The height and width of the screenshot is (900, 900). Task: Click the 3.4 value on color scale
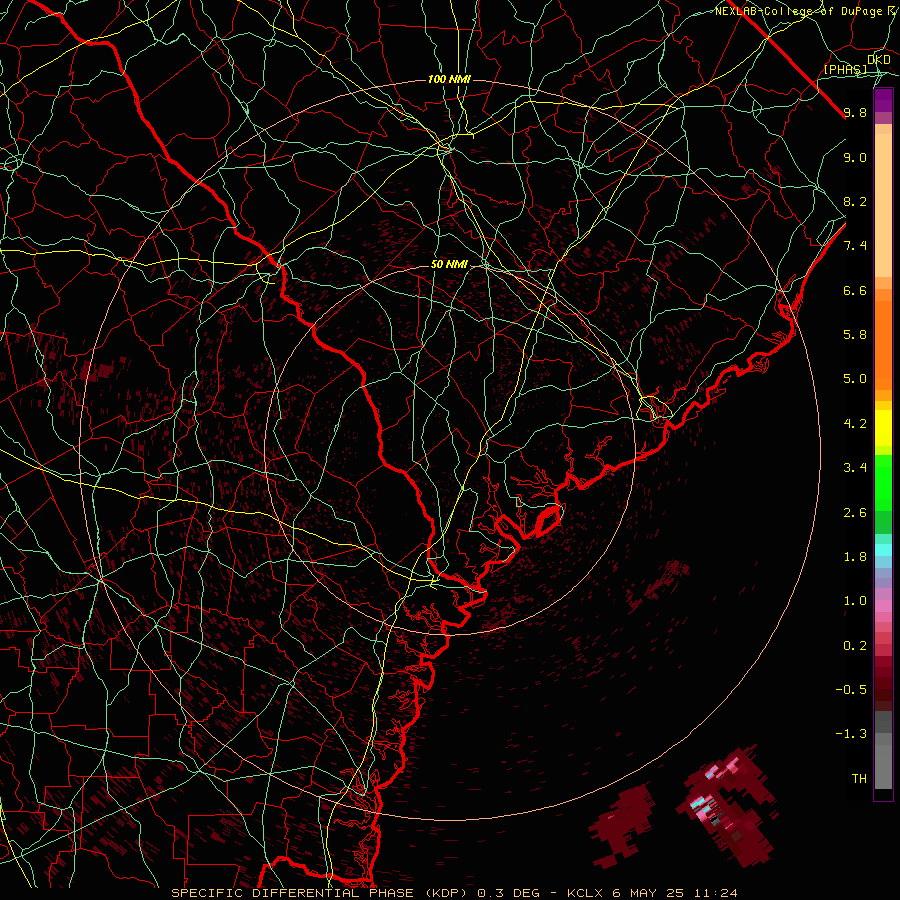pyautogui.click(x=855, y=468)
